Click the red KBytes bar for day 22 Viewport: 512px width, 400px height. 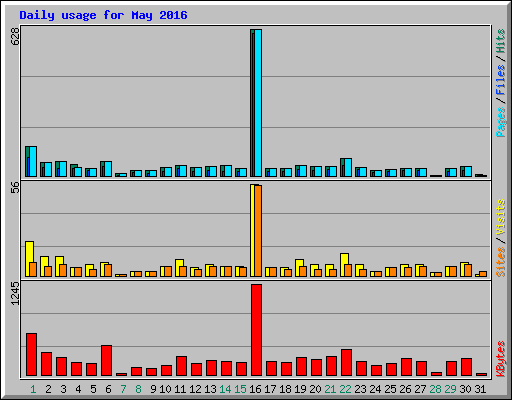346,363
